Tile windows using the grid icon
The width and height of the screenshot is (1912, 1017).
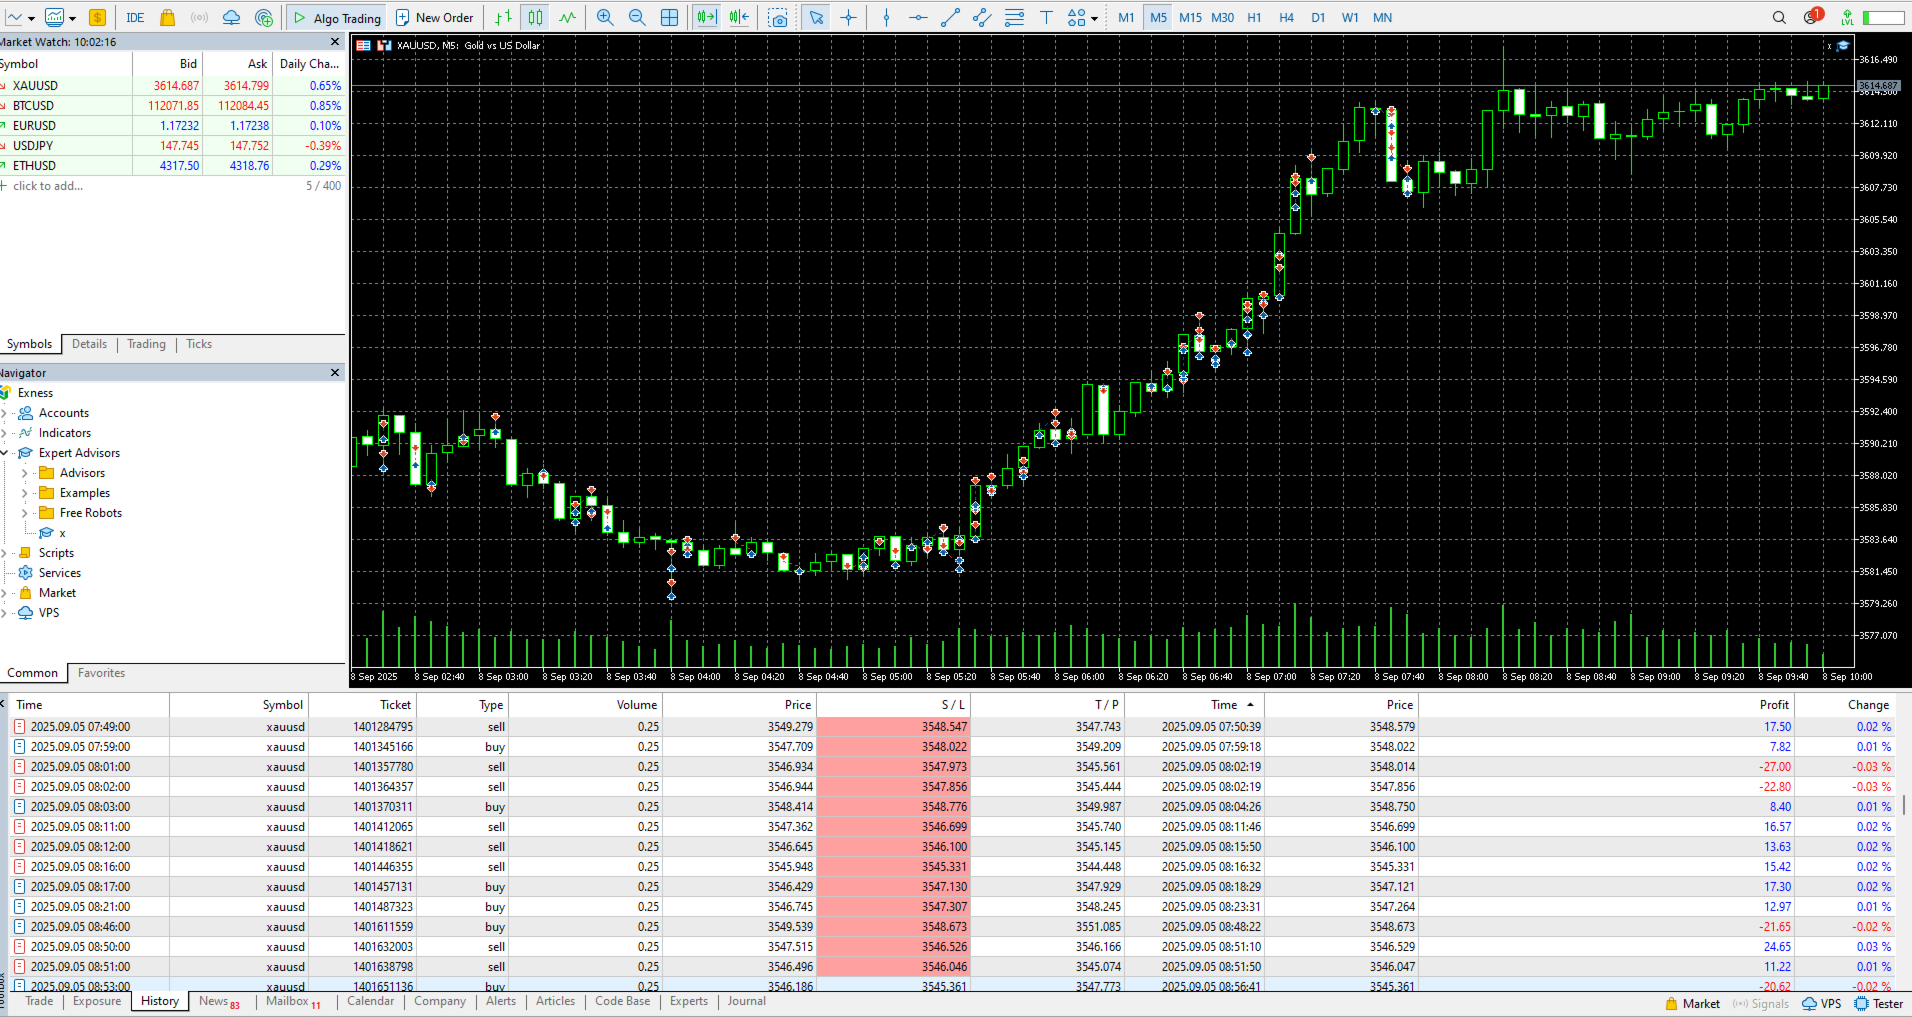click(x=669, y=17)
